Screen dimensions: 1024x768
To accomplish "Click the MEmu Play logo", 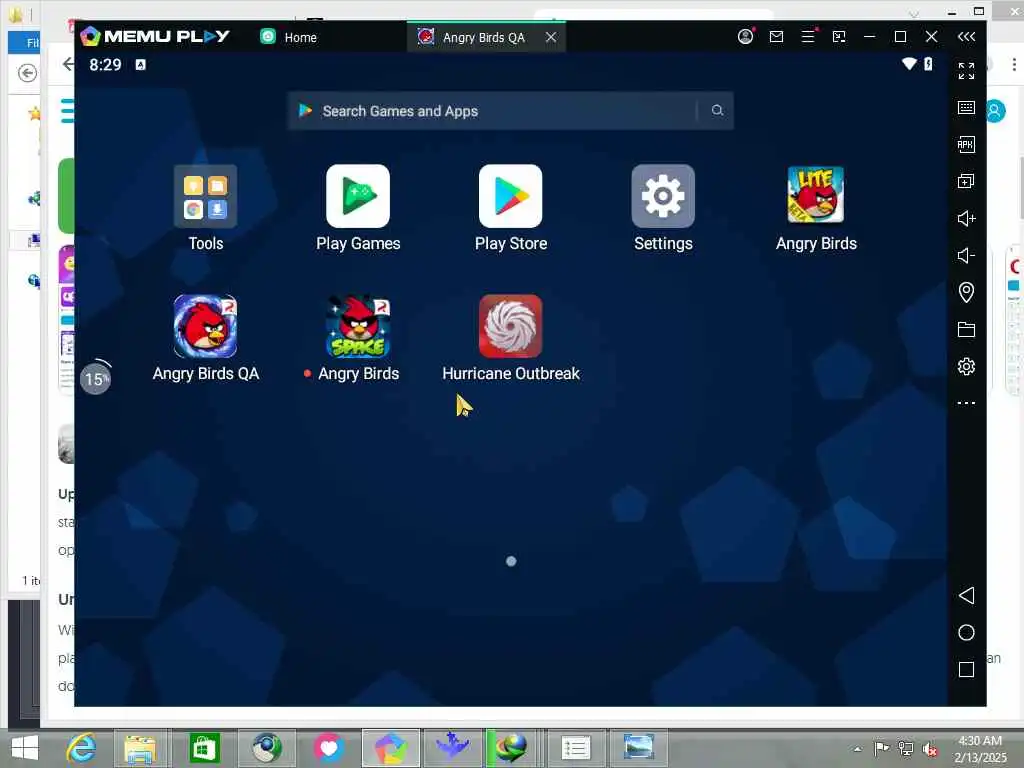I will pyautogui.click(x=155, y=36).
